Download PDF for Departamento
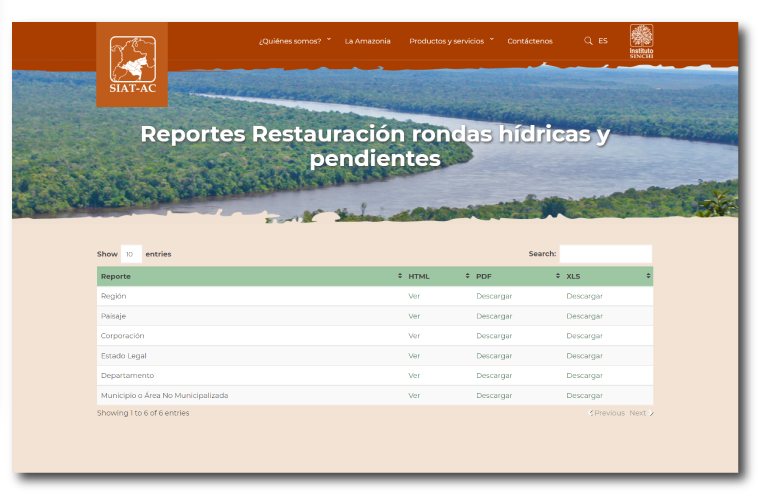 click(x=494, y=375)
